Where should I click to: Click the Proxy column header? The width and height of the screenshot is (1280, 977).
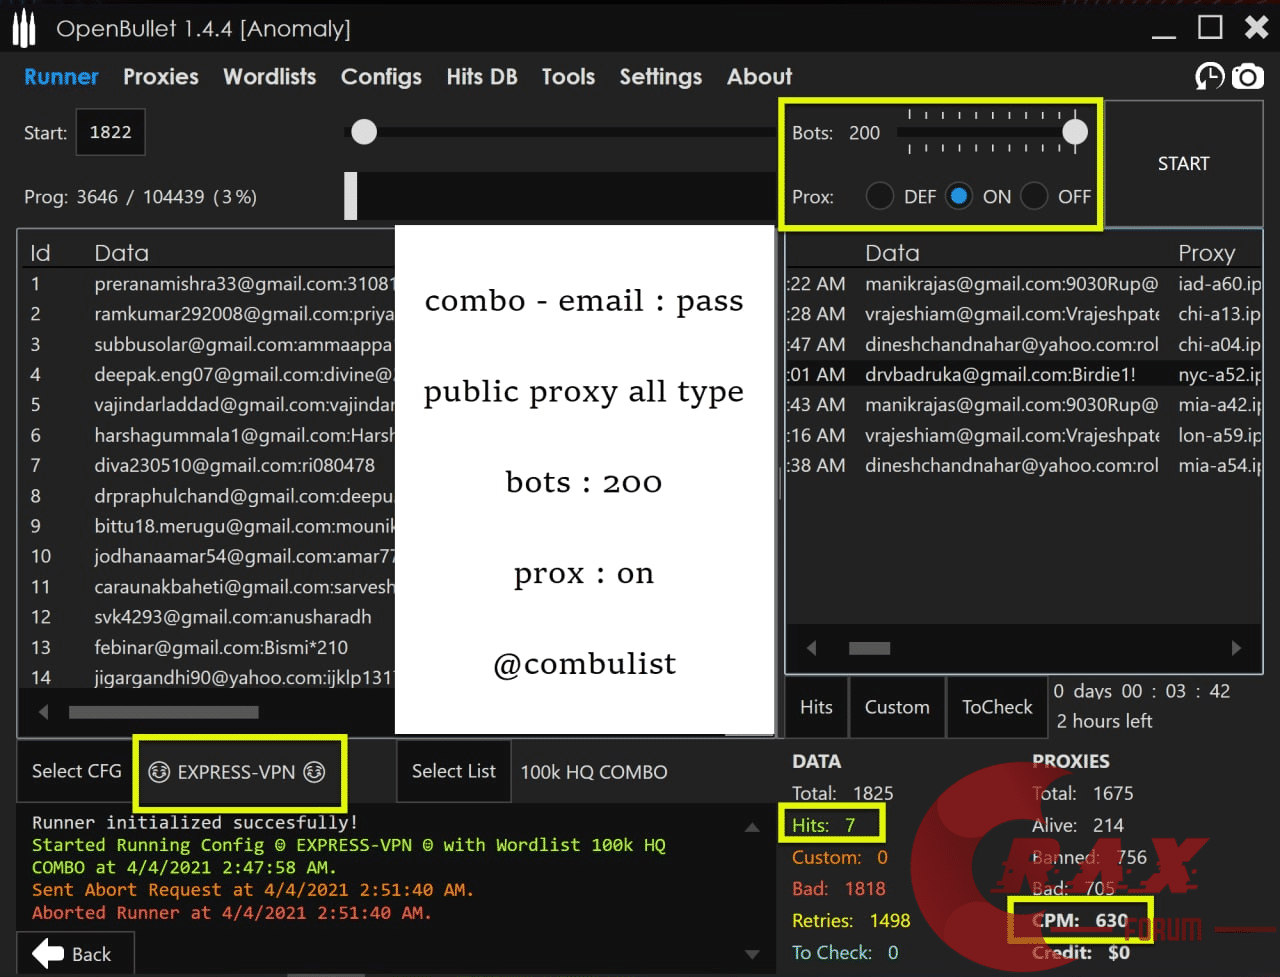(x=1207, y=253)
